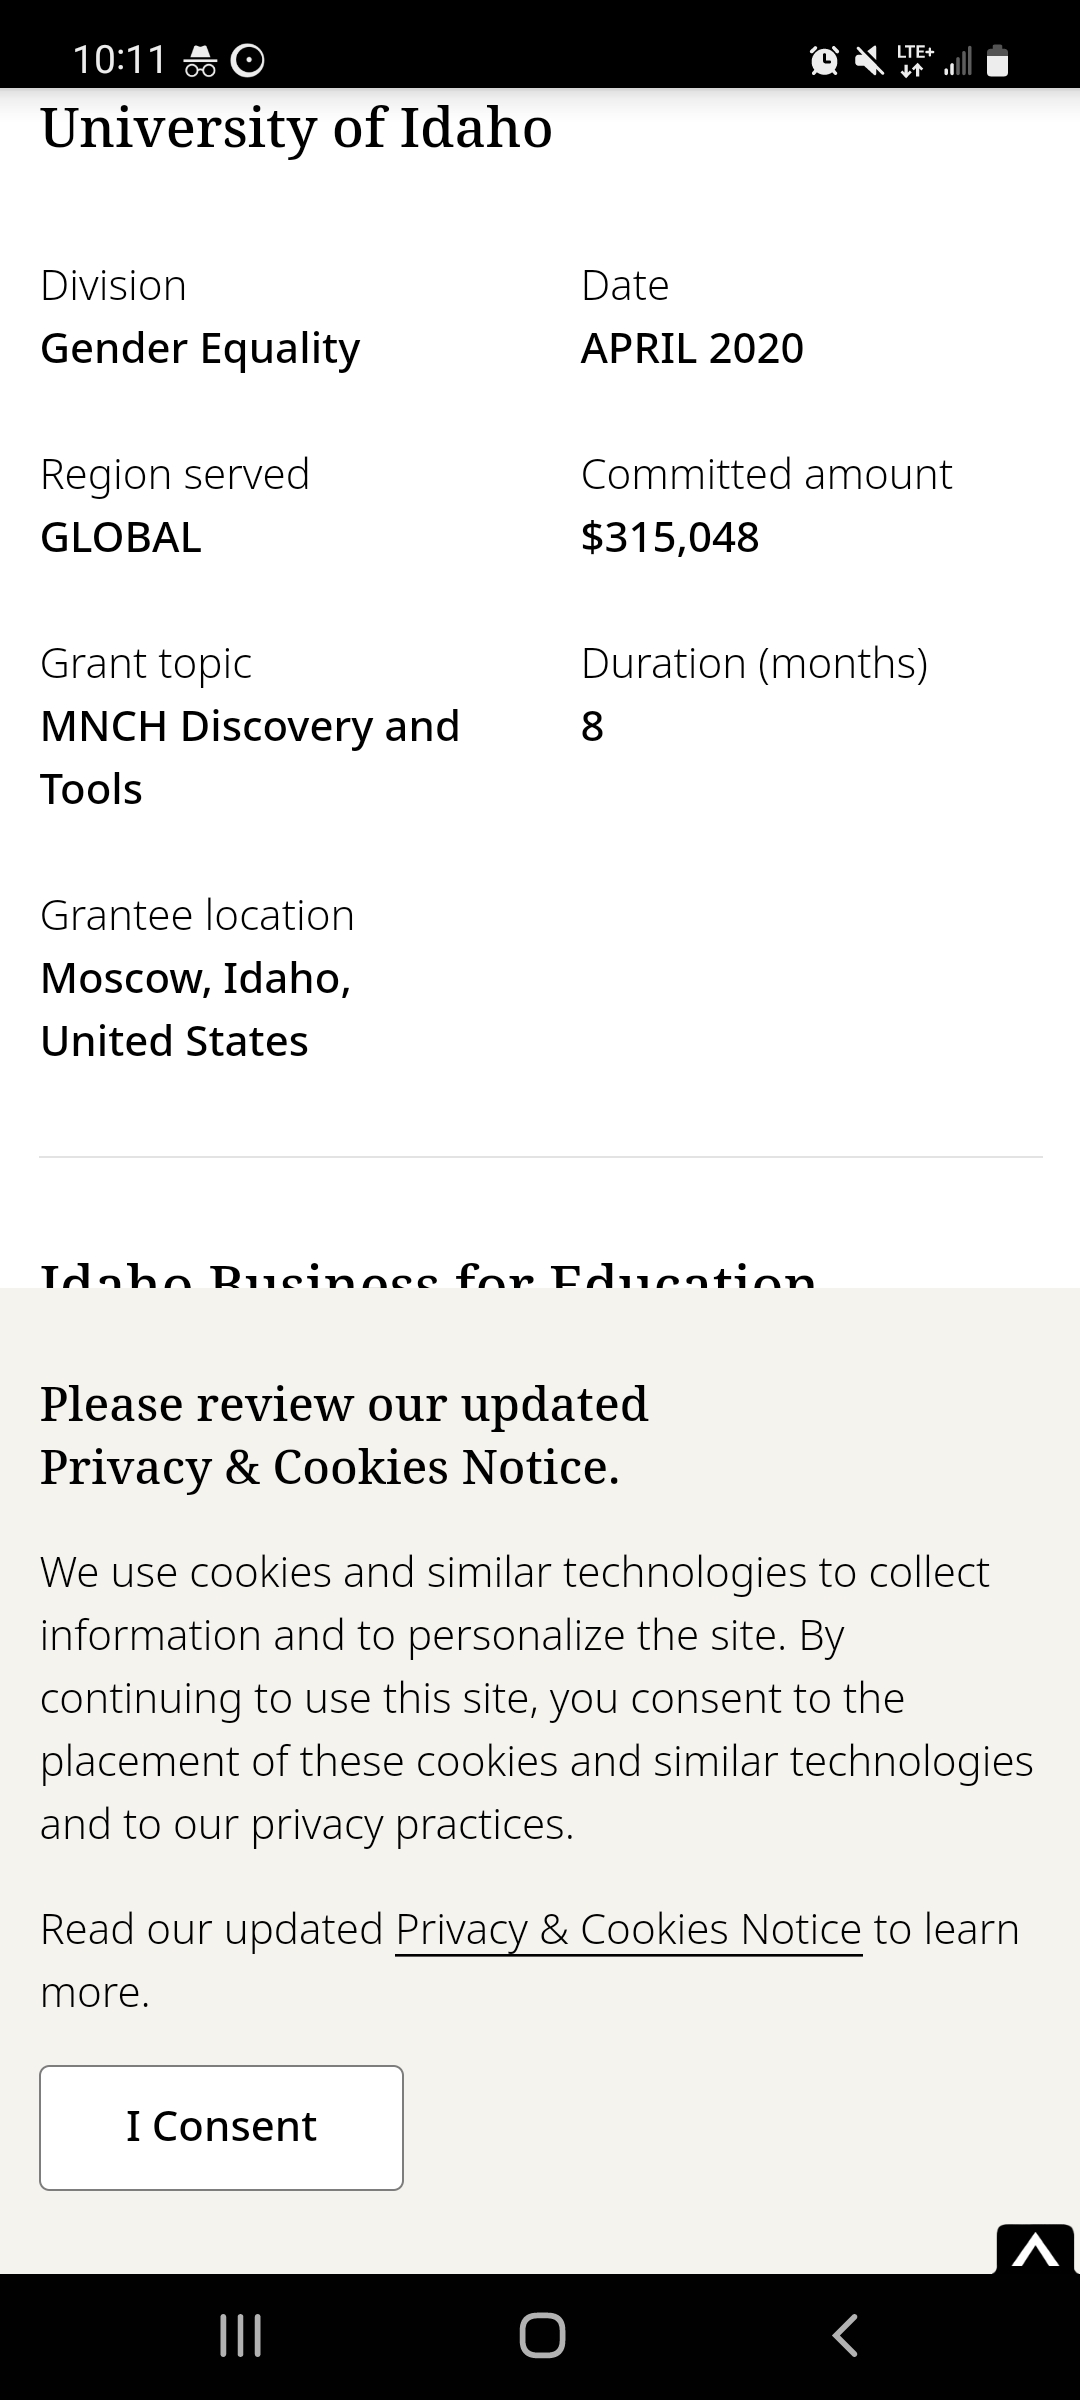
Task: Select the Gender Equality division value
Action: (200, 348)
